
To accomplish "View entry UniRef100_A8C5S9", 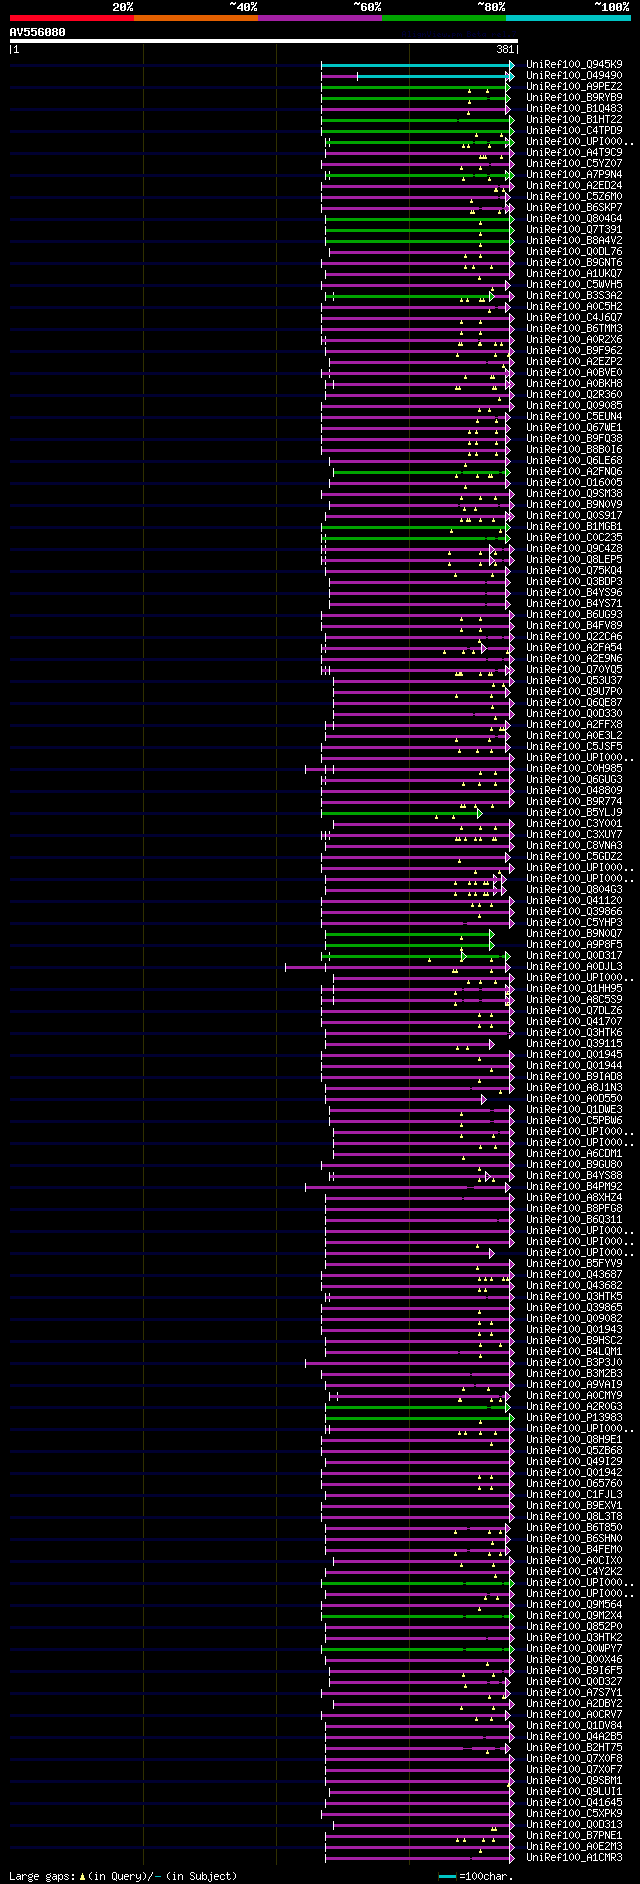I will pyautogui.click(x=574, y=999).
